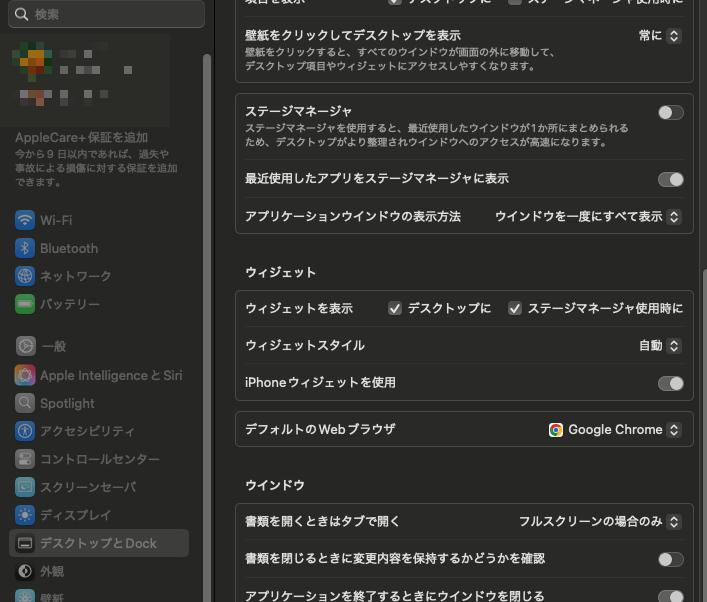Viewport: 707px width, 602px height.
Task: Click the Wi-Fi icon in sidebar
Action: pos(25,220)
